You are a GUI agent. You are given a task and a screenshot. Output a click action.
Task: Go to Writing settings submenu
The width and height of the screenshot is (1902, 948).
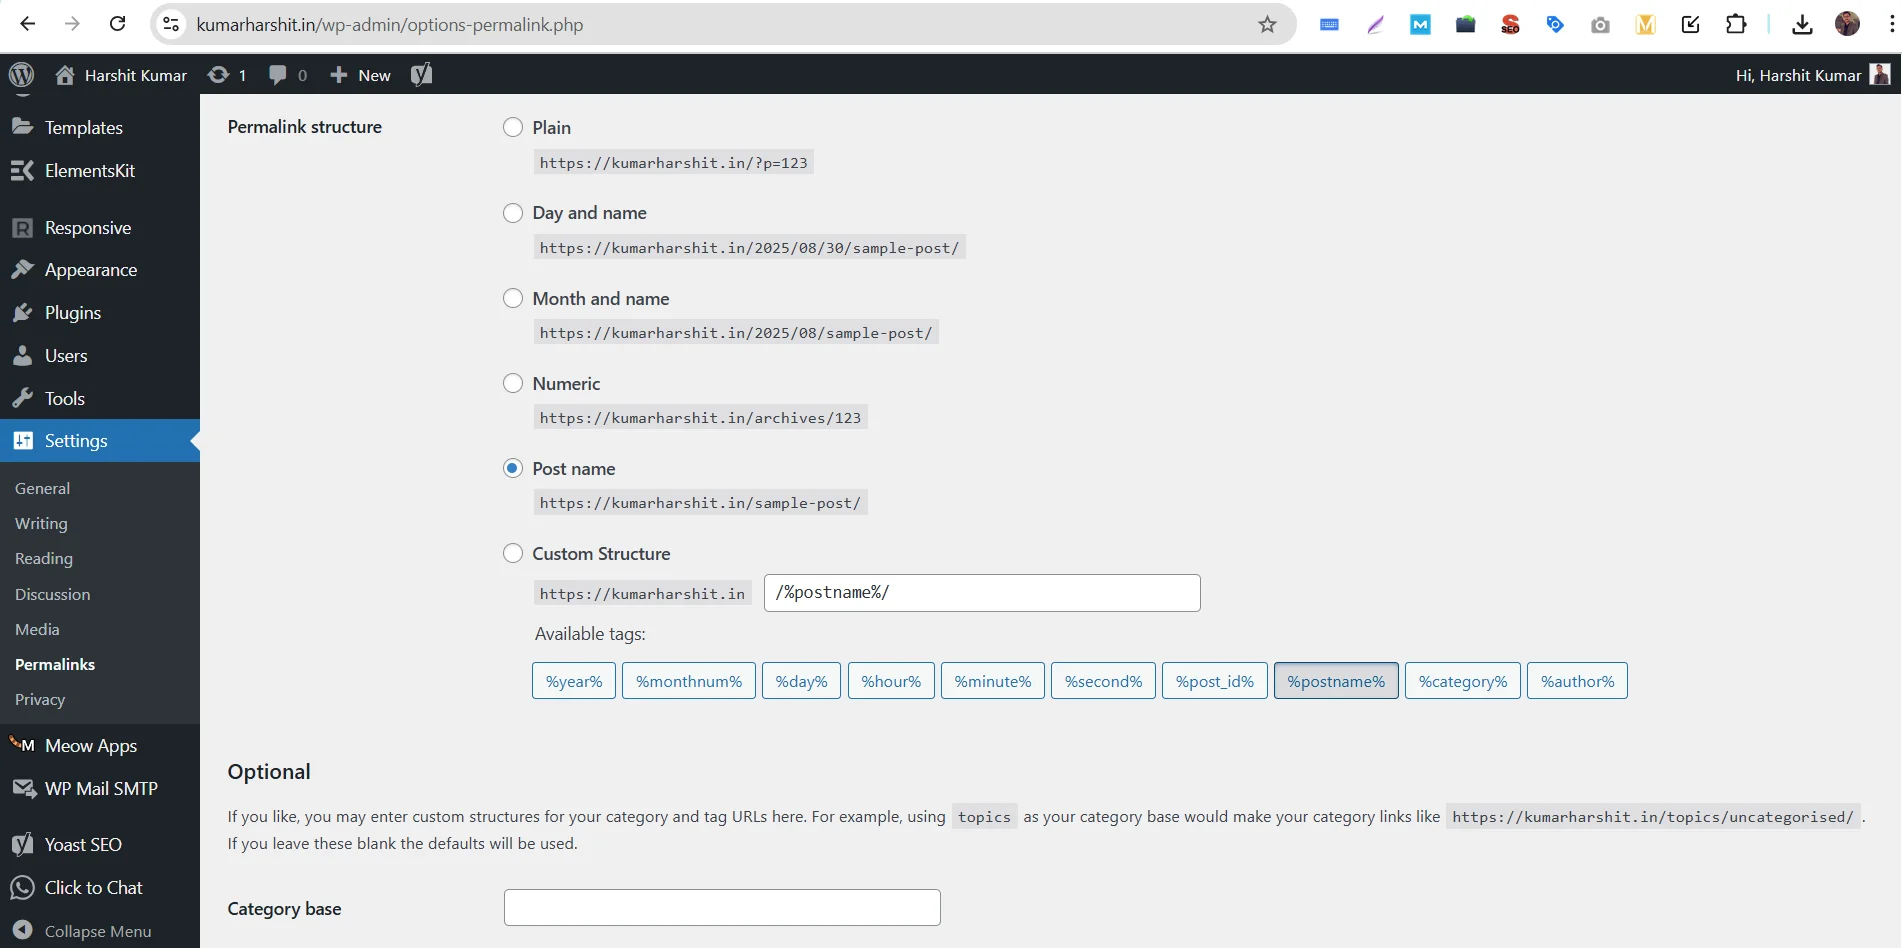(x=42, y=524)
